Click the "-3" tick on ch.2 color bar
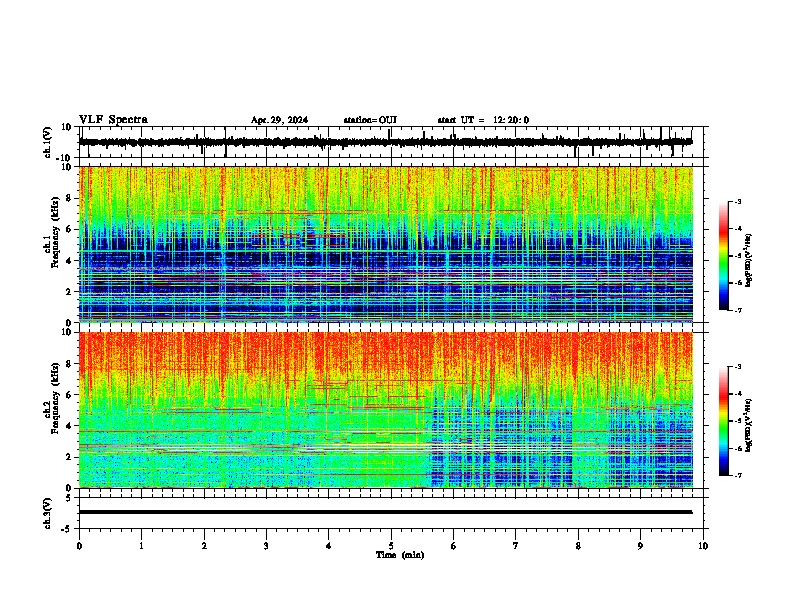Screen dimensions: 792x612 737,367
